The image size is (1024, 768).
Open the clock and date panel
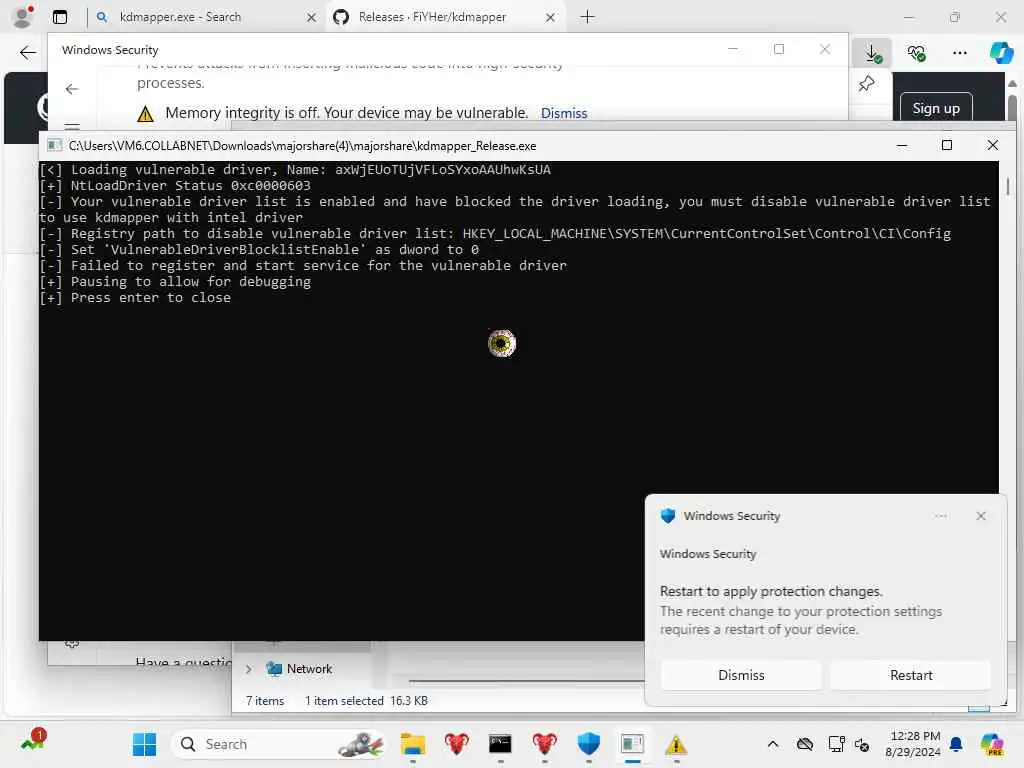point(913,744)
